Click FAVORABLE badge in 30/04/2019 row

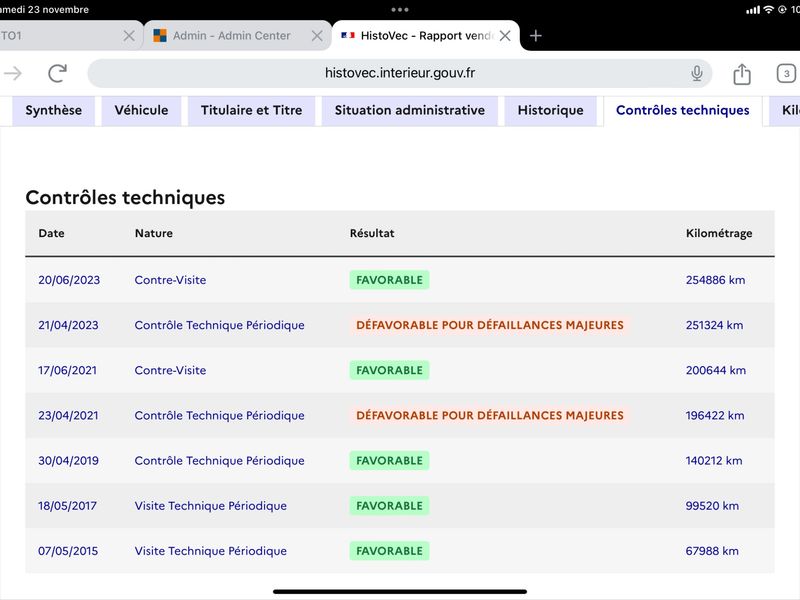pos(389,461)
